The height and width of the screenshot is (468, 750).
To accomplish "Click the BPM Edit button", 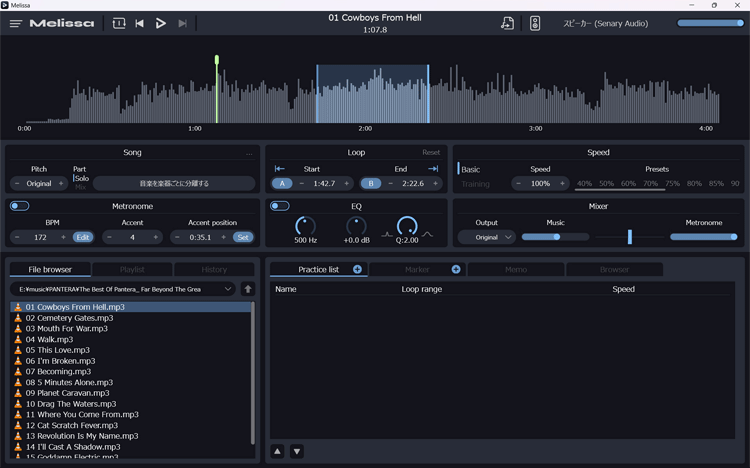I will 83,237.
